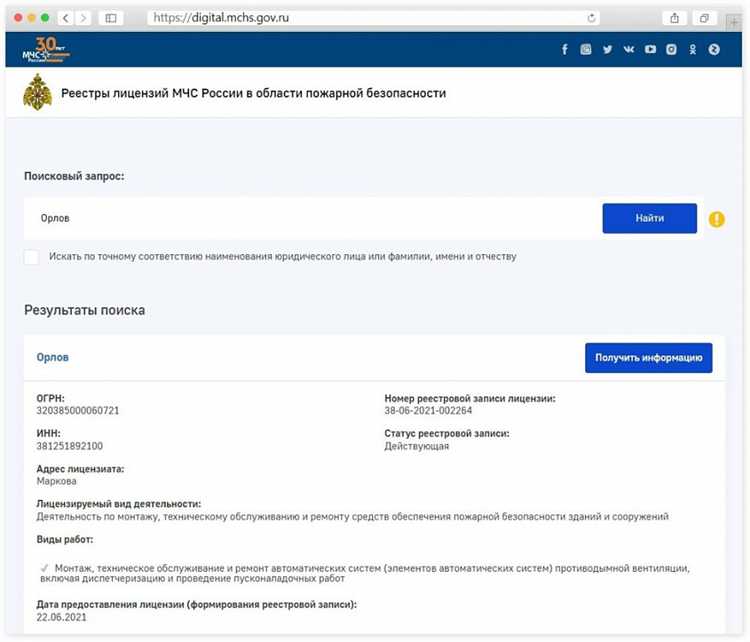Open the Odnoklassniki social icon
The image size is (750, 642).
coord(693,49)
